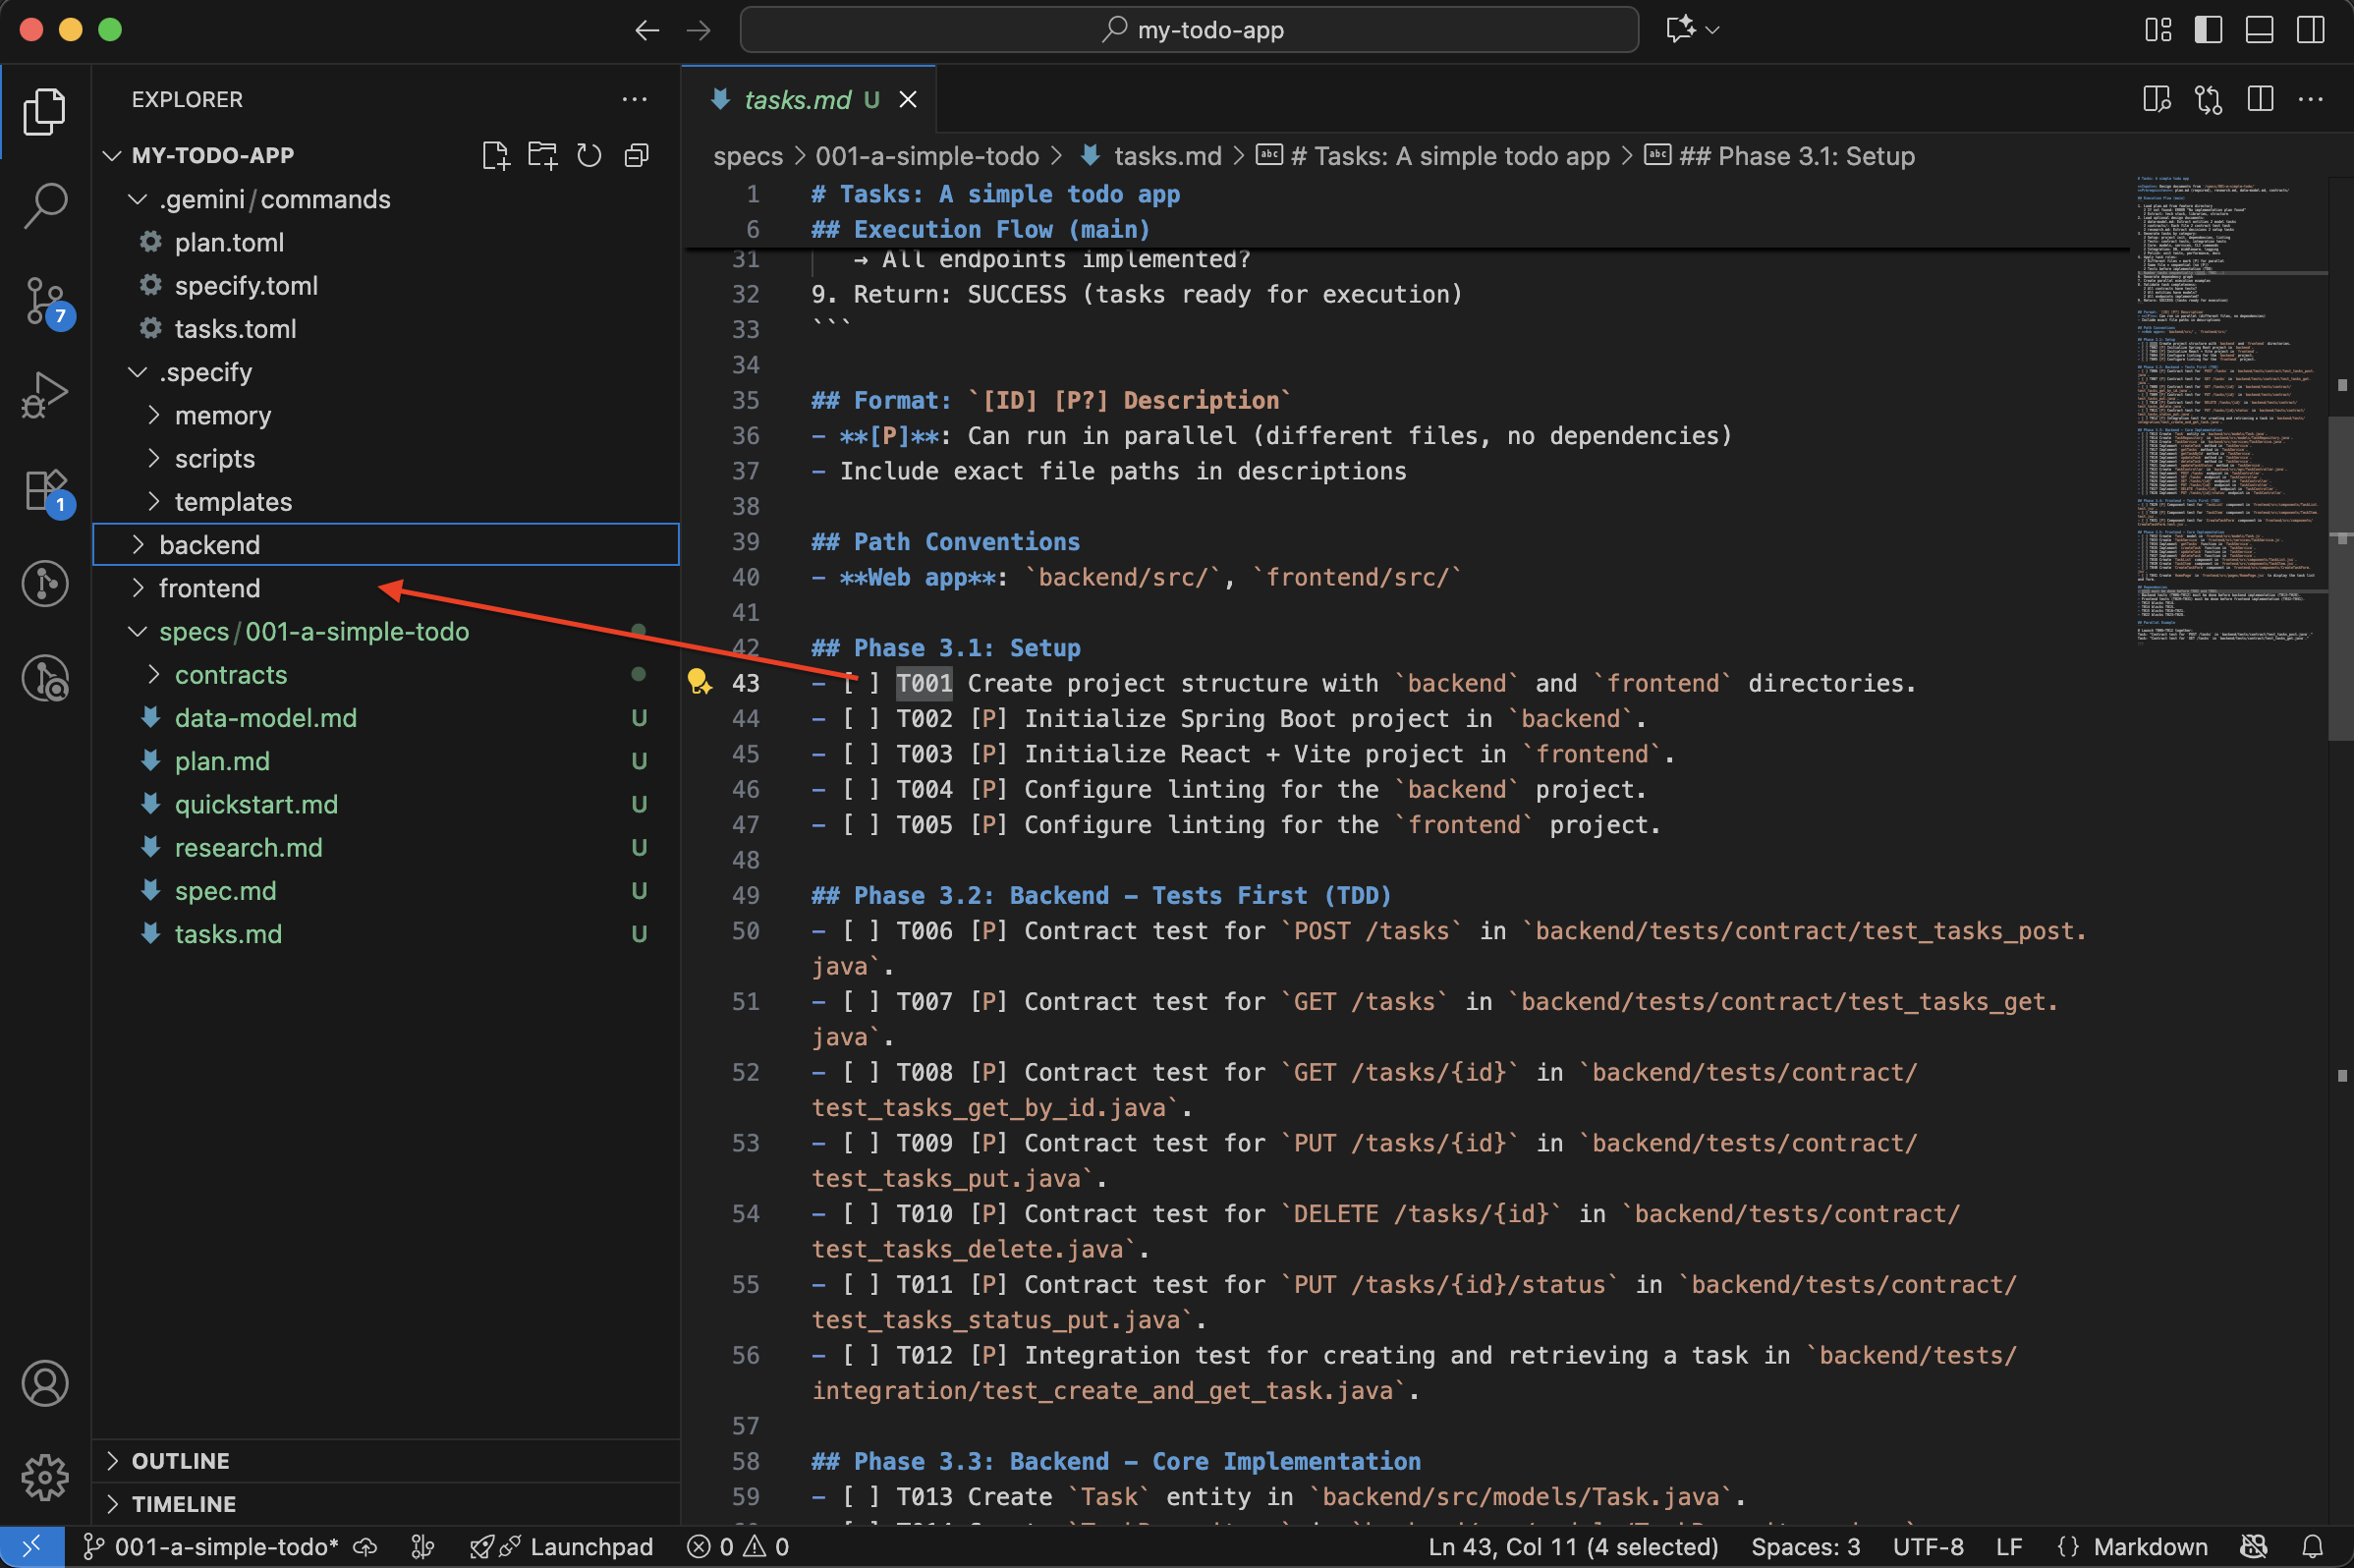Open the Search view in activity bar
Viewport: 2354px width, 1568px height.
(x=45, y=205)
